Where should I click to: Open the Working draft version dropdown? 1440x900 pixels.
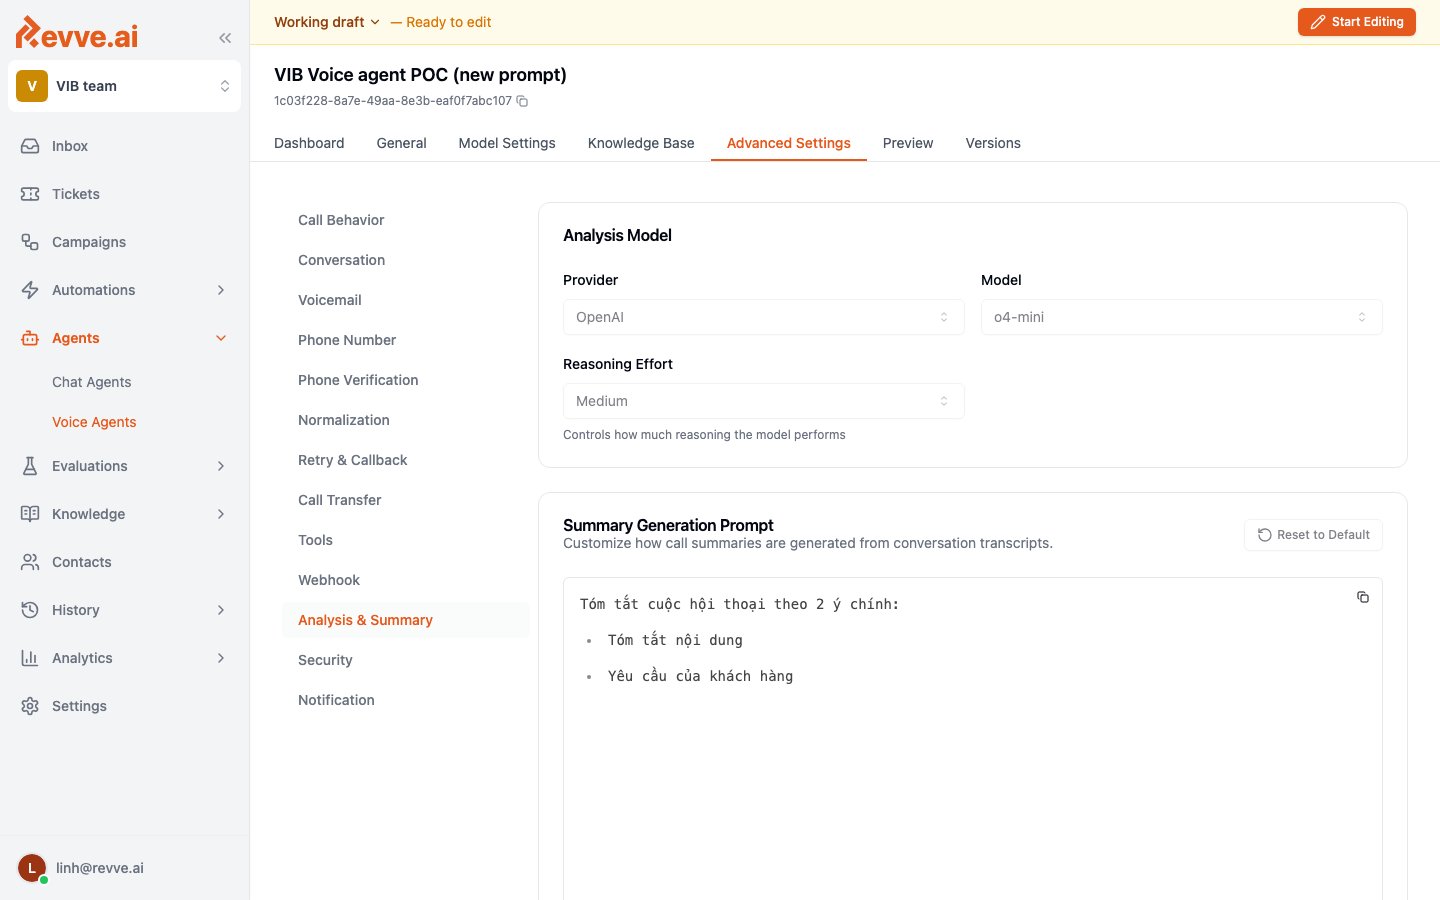(x=327, y=22)
